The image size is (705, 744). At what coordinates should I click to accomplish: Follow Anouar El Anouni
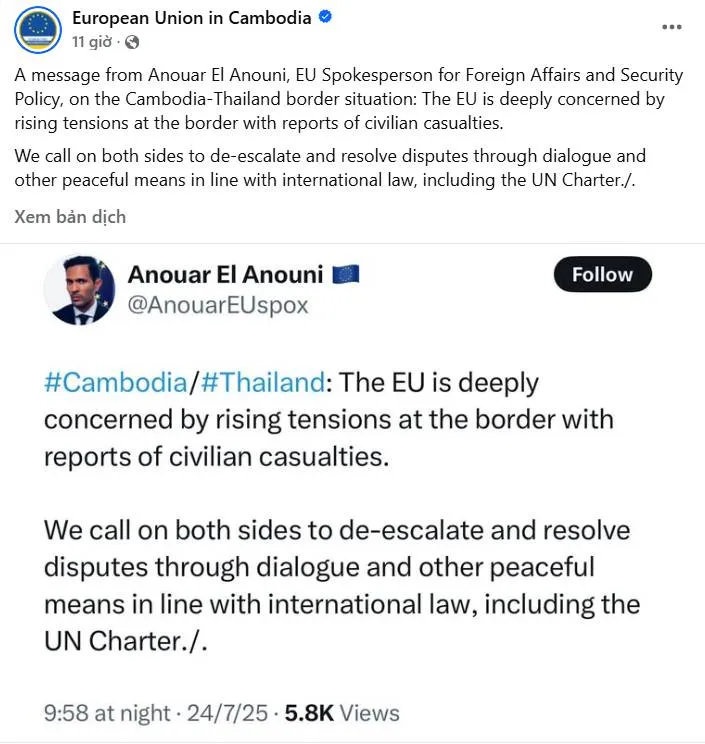603,274
